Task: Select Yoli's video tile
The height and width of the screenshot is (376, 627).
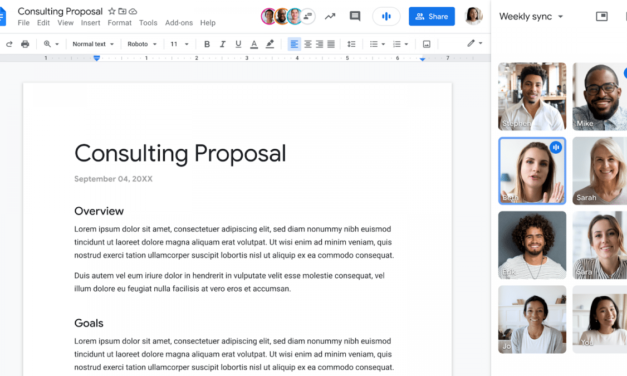Action: [599, 319]
